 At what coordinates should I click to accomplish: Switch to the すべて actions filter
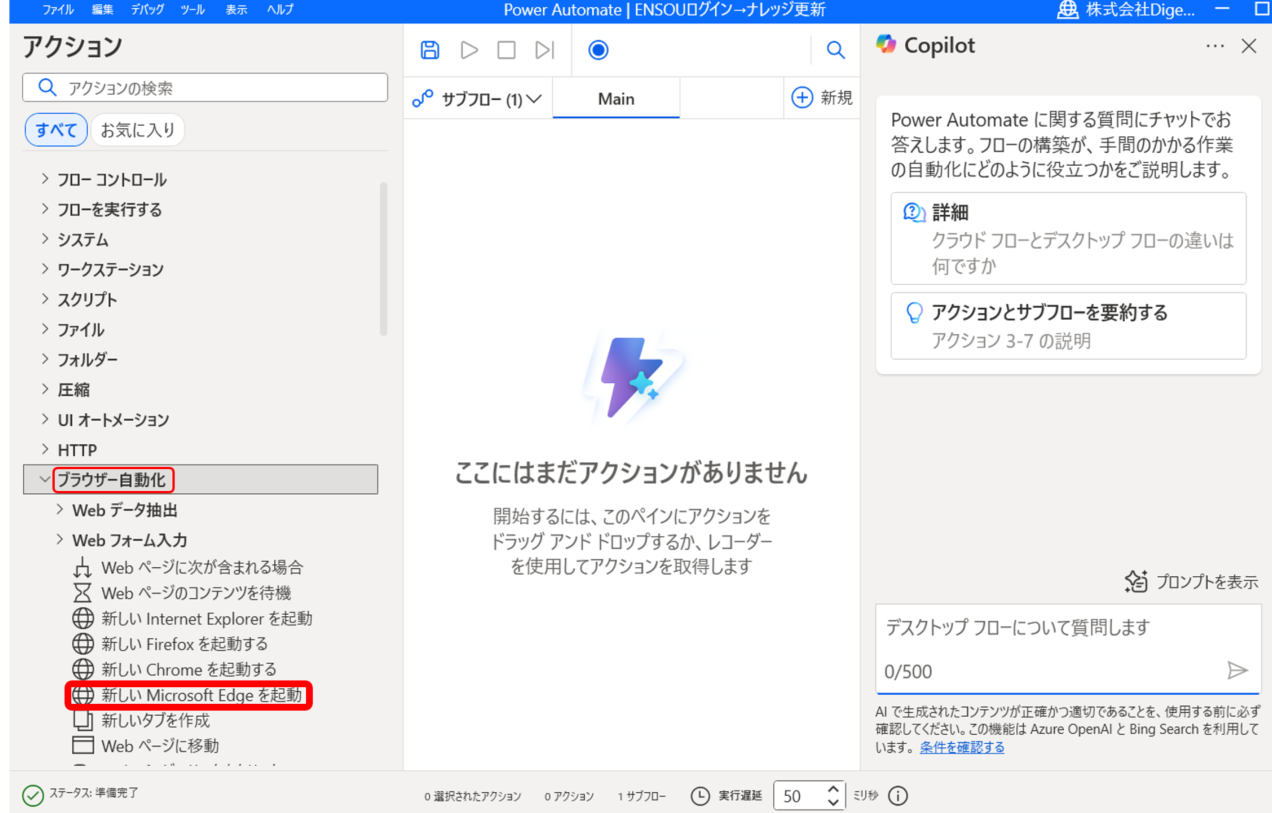(56, 130)
